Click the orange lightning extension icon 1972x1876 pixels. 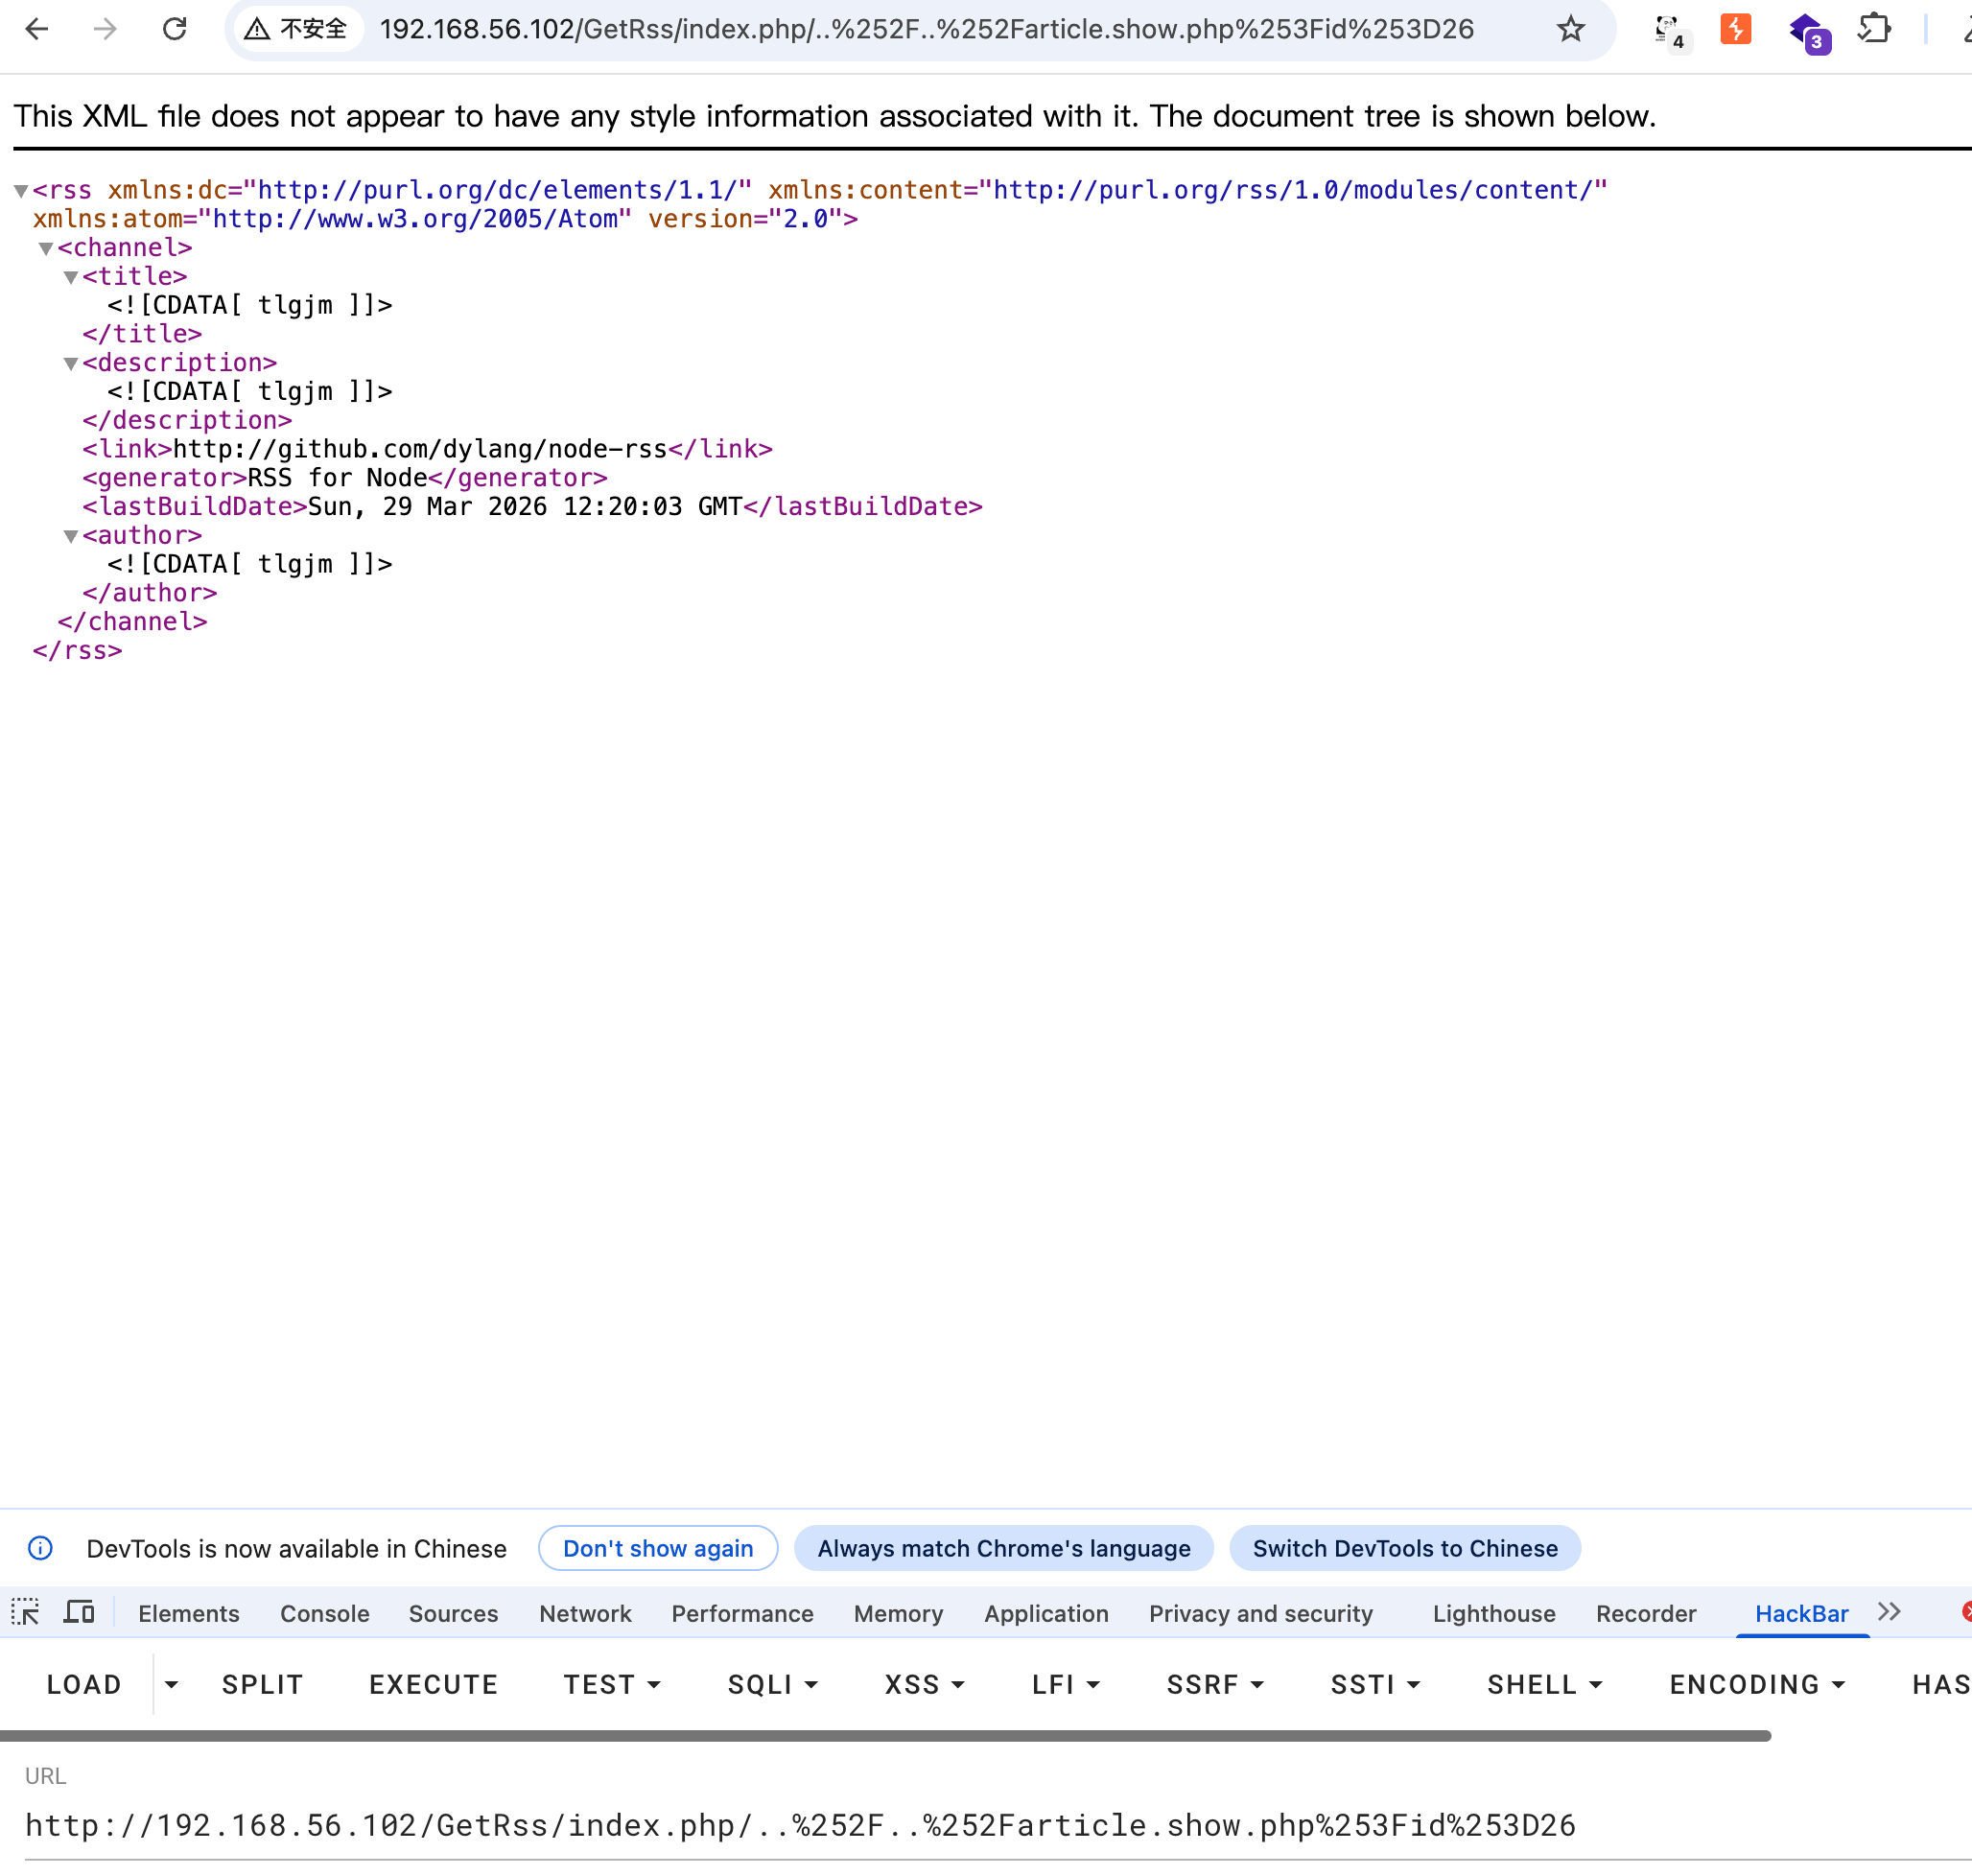click(1735, 29)
